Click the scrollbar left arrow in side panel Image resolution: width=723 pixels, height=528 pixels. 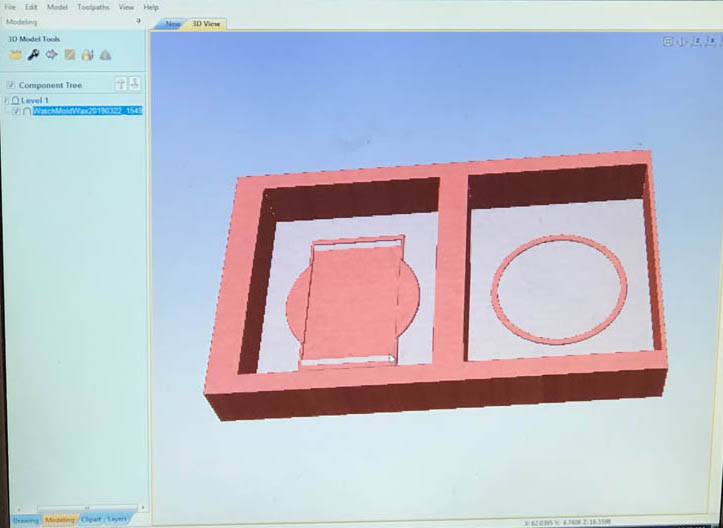coord(18,508)
